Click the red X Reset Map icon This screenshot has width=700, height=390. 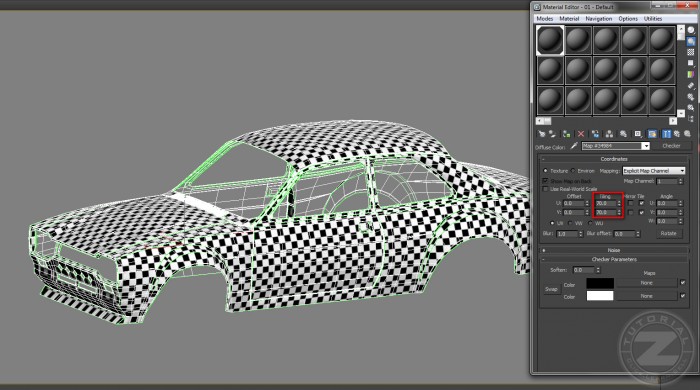point(581,134)
